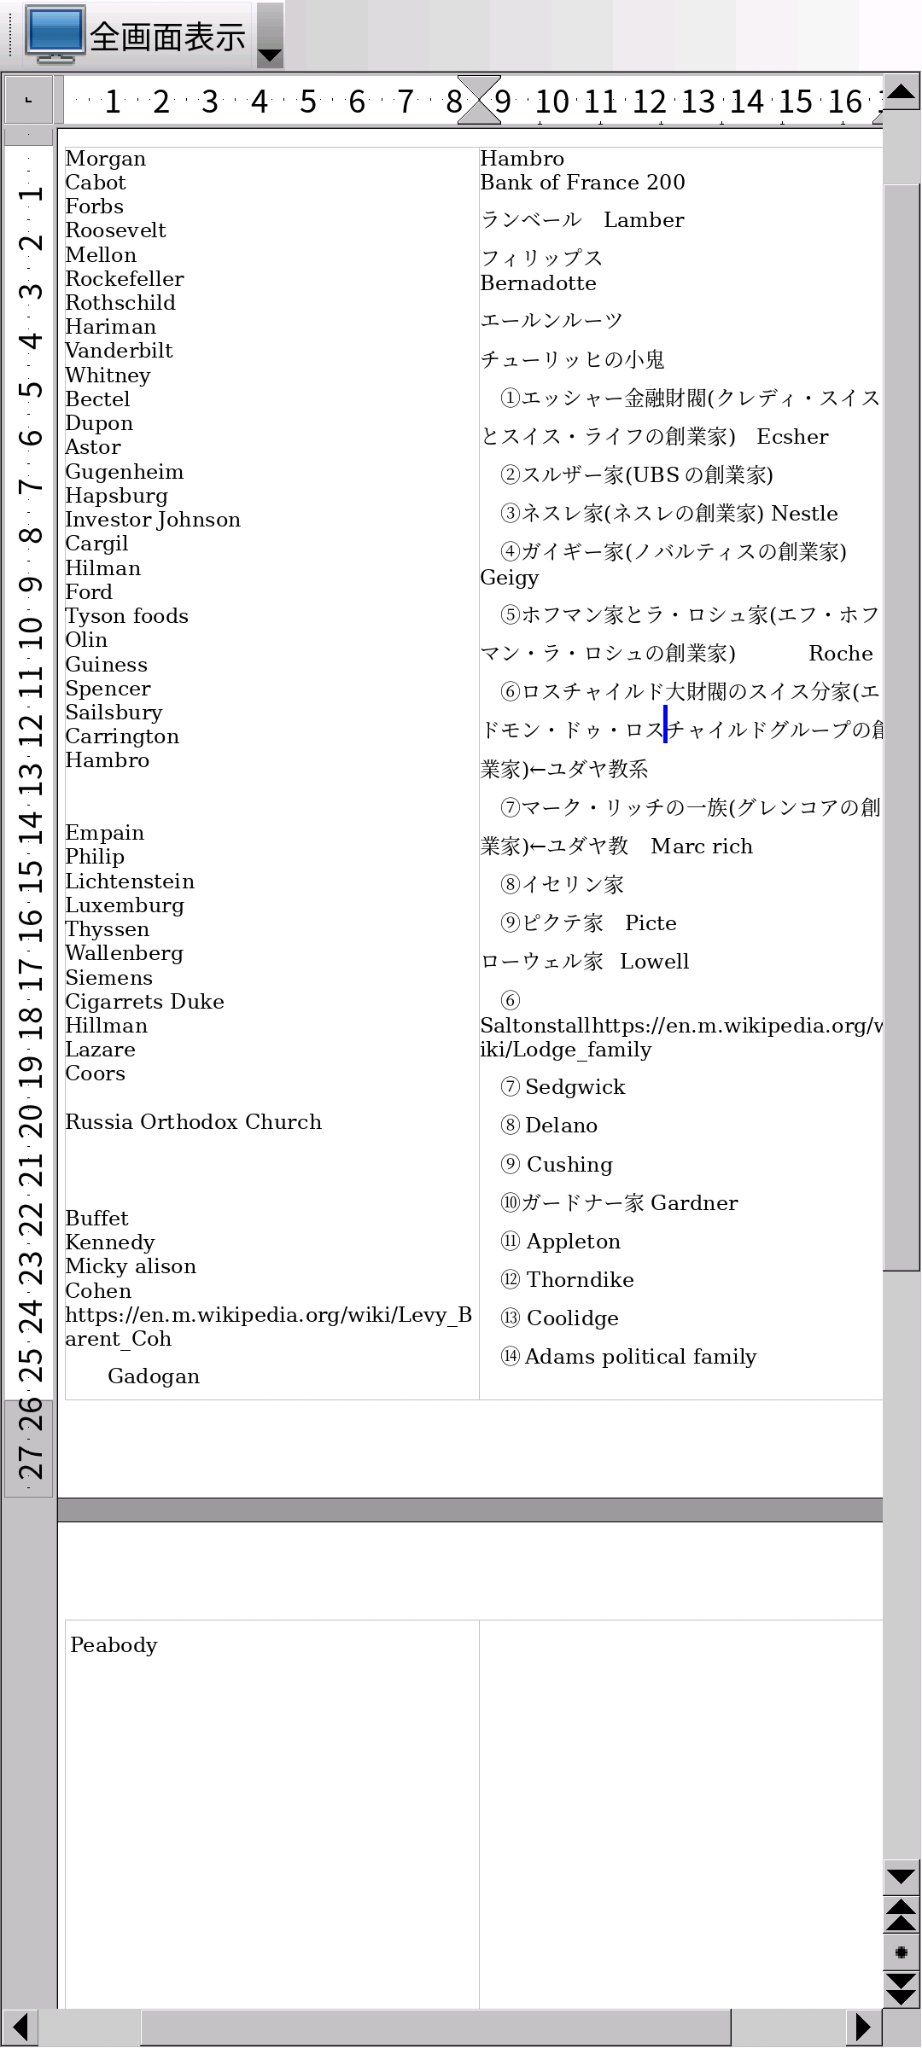Click the line イセリン家
The image size is (922, 2048).
click(562, 885)
